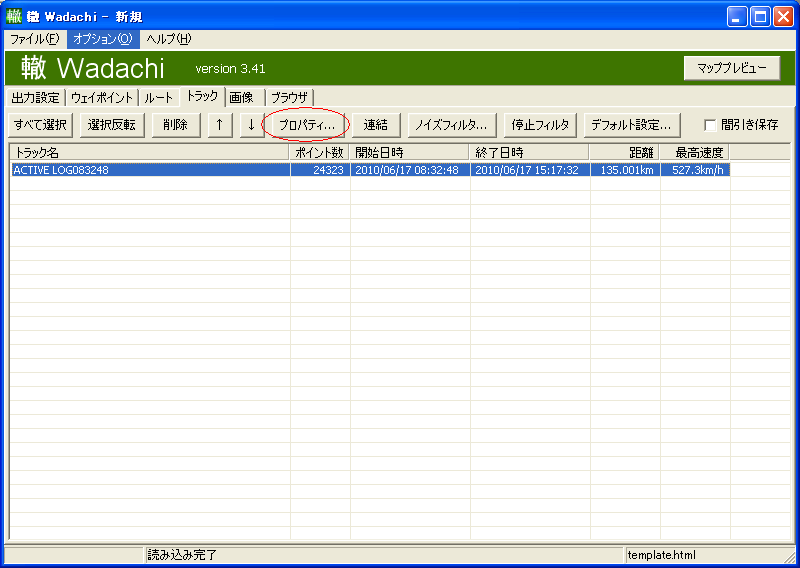Click the マッププレビュー button
The height and width of the screenshot is (568, 800).
point(732,68)
